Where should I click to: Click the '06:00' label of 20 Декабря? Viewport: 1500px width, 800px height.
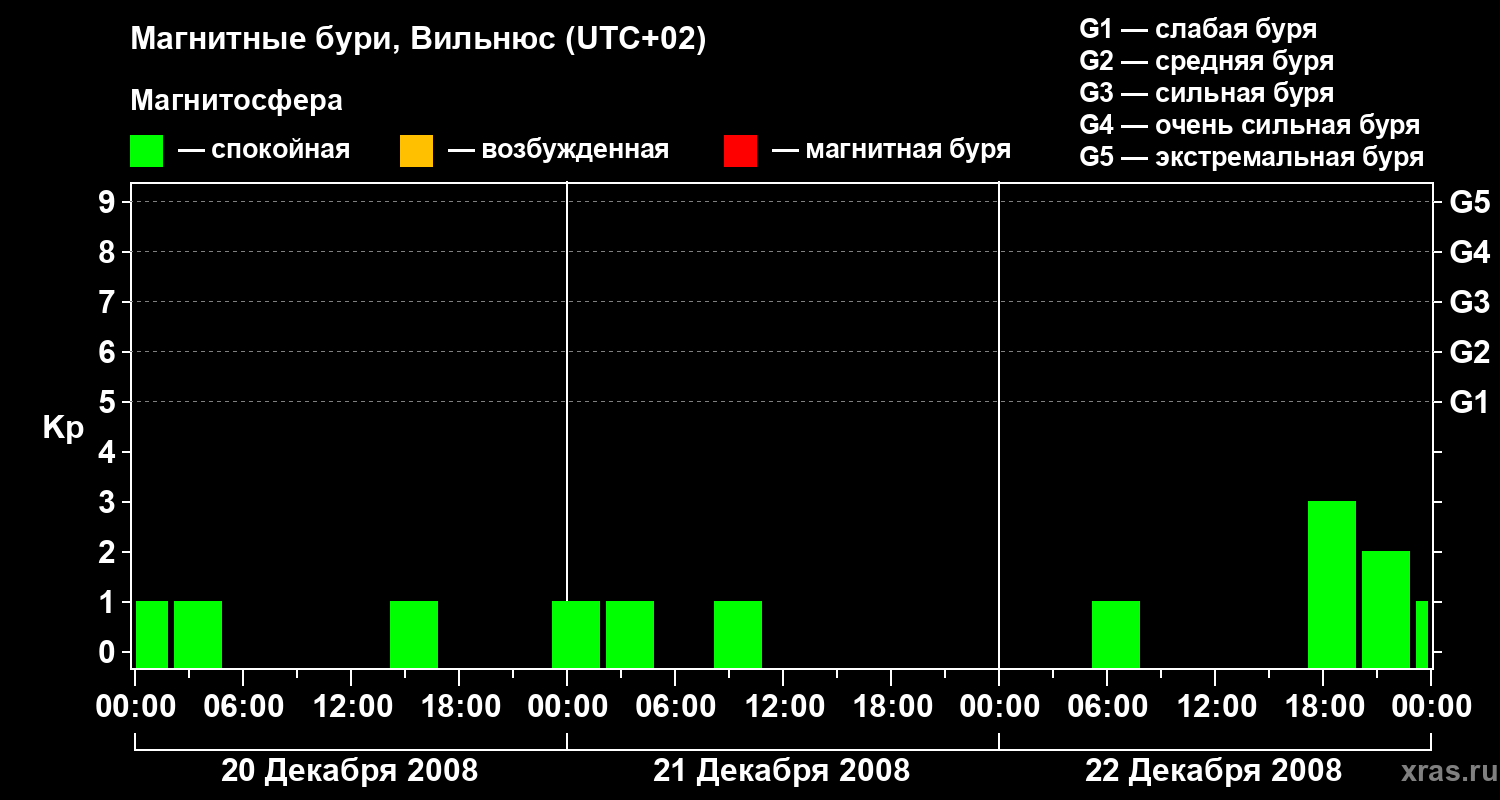(x=243, y=707)
